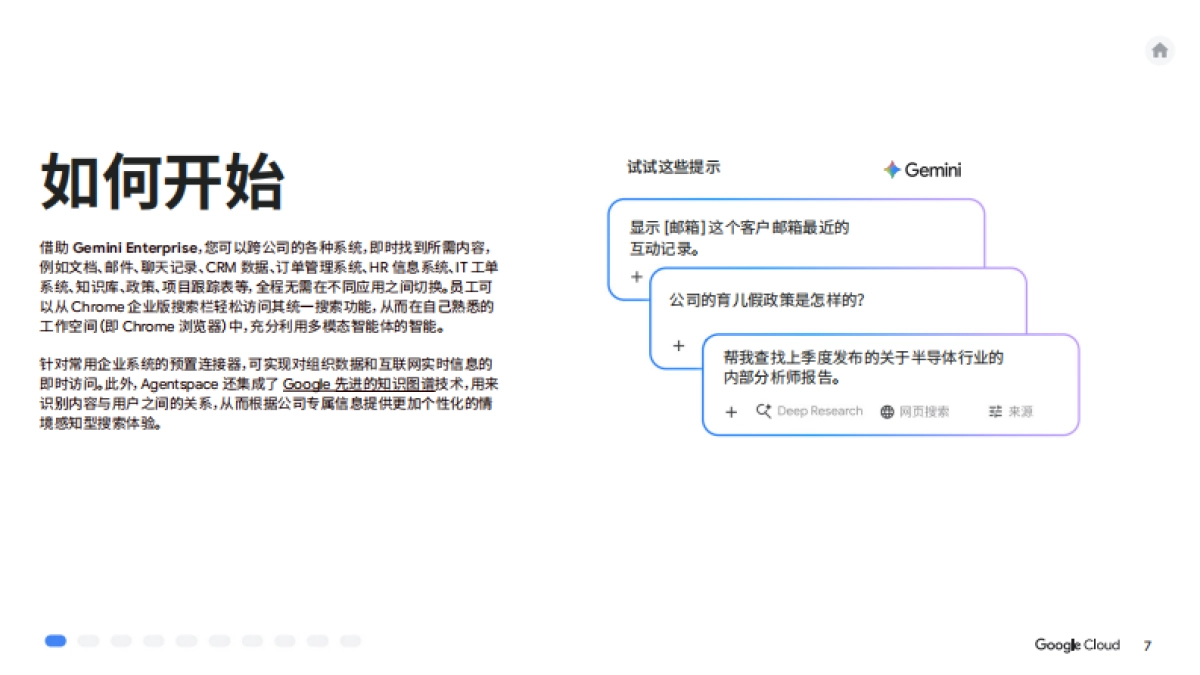Click the plus icon on the semiconductor report card

[731, 412]
